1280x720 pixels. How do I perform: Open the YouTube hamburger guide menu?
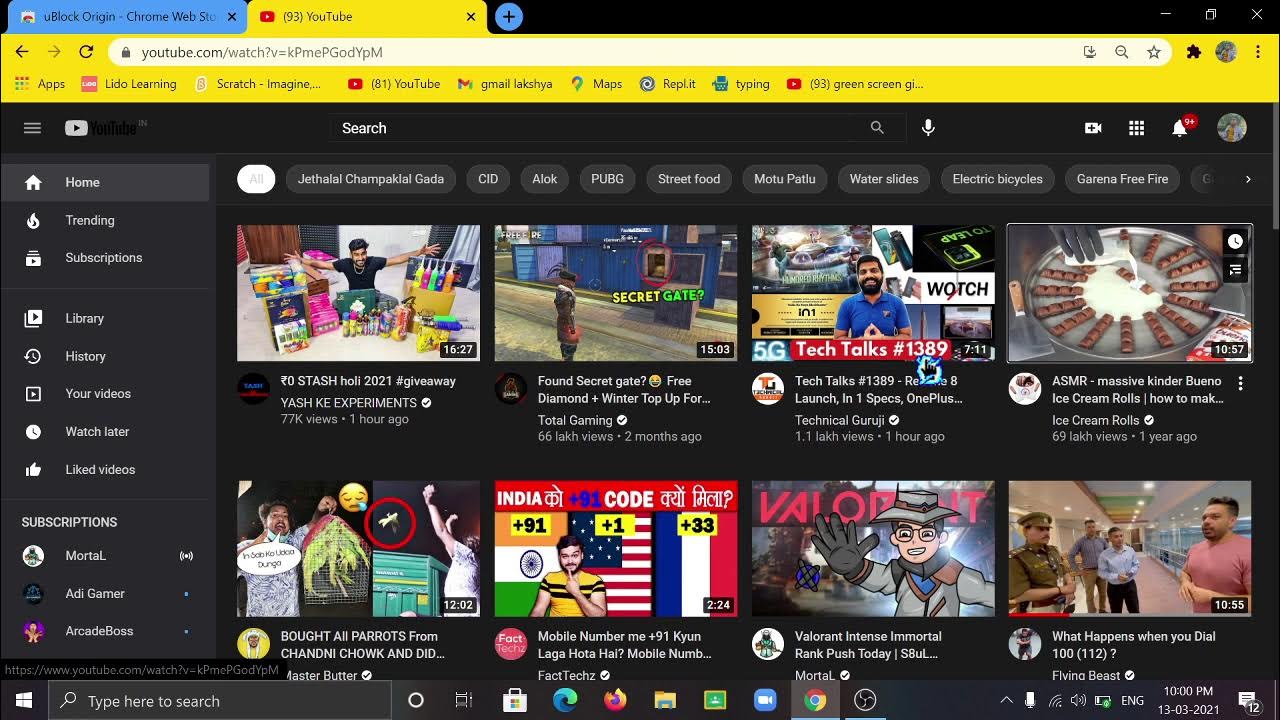pos(32,128)
